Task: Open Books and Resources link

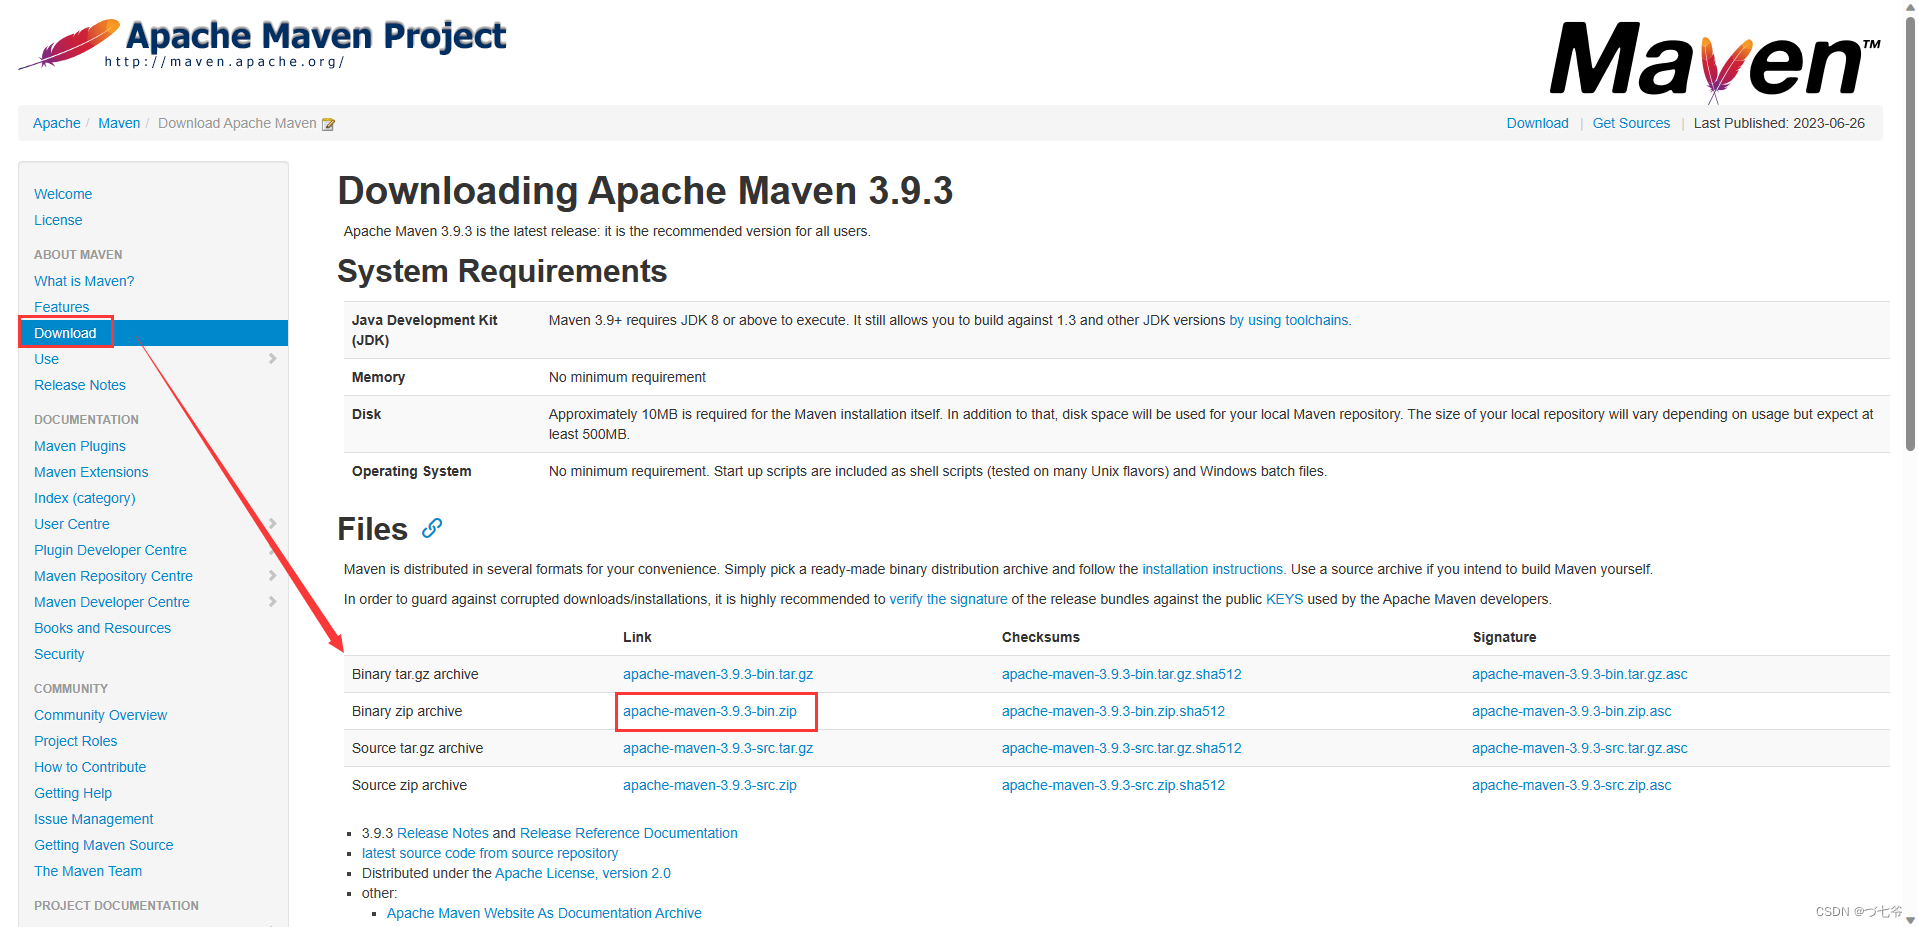Action: tap(102, 628)
